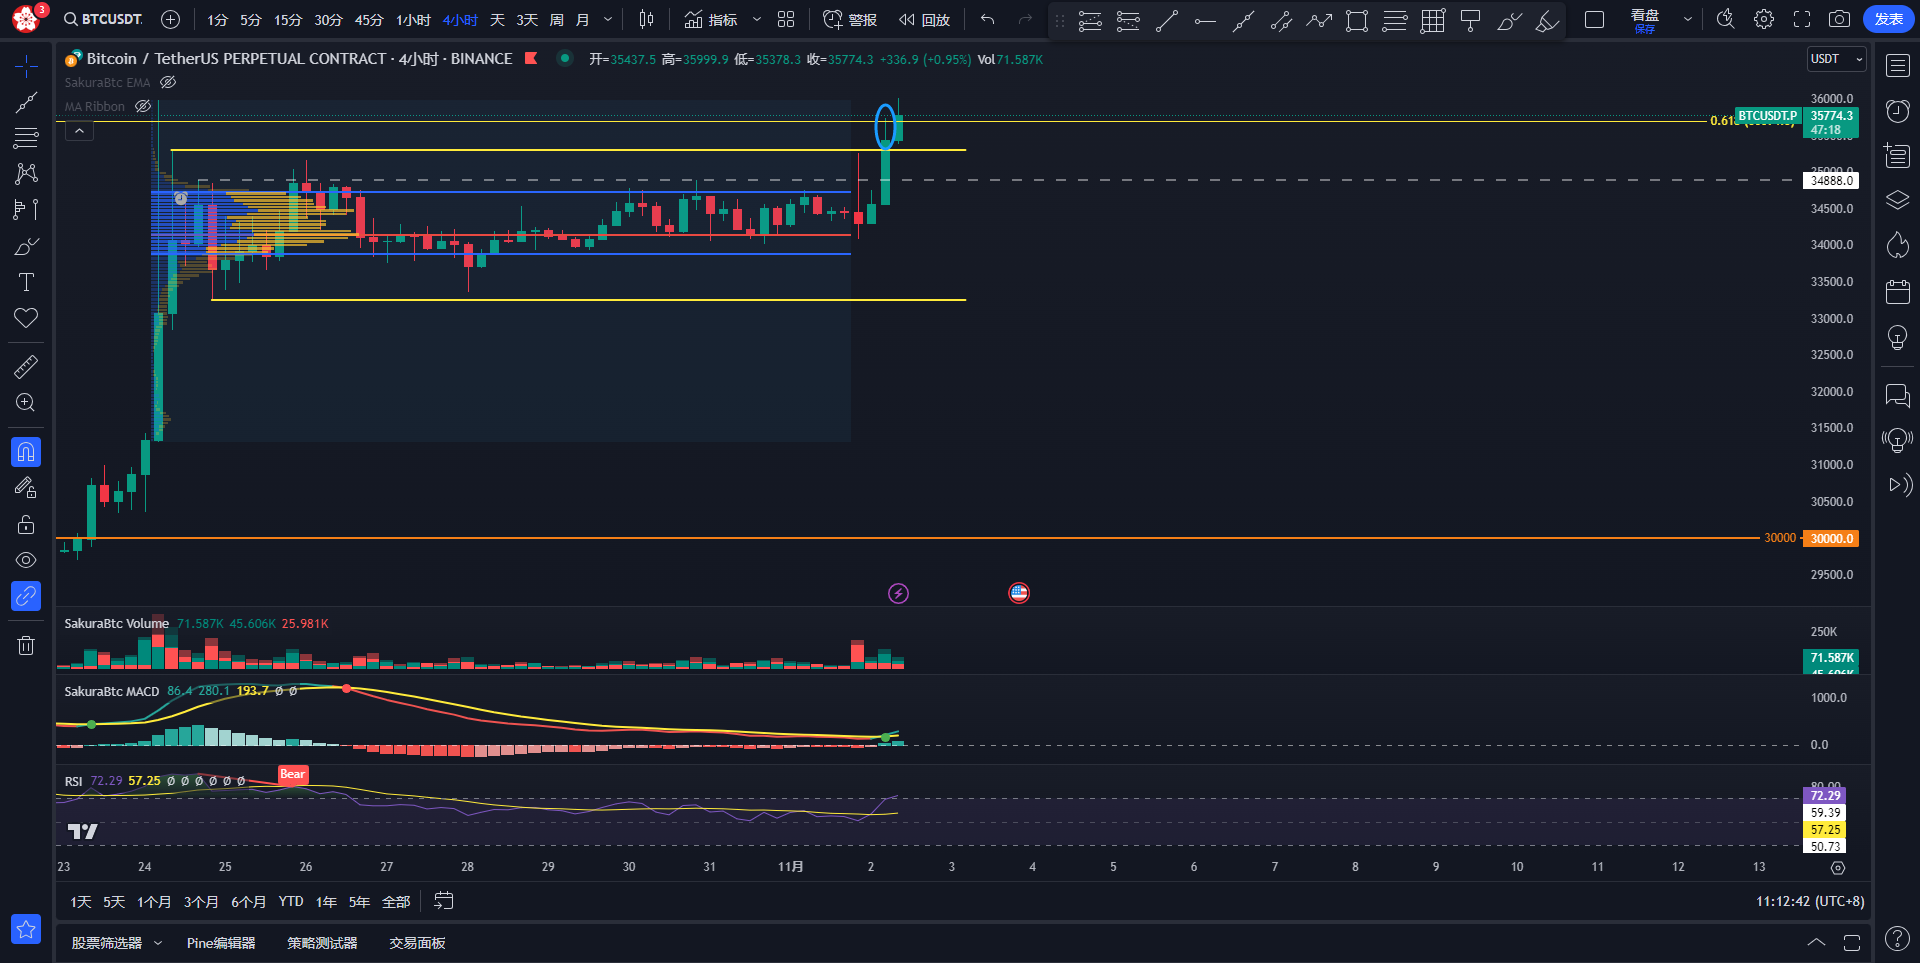Open the heart icons tool
This screenshot has height=963, width=1920.
(x=26, y=318)
